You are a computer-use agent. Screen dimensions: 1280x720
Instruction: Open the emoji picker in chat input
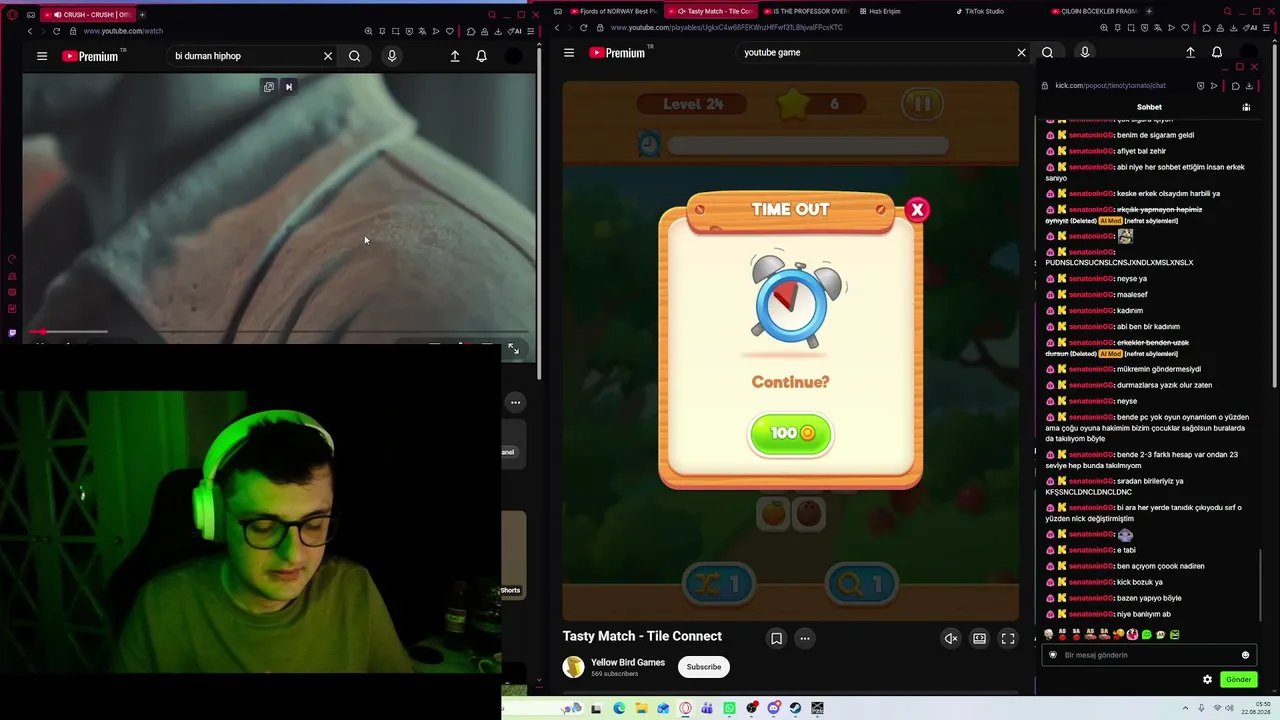[x=1245, y=655]
